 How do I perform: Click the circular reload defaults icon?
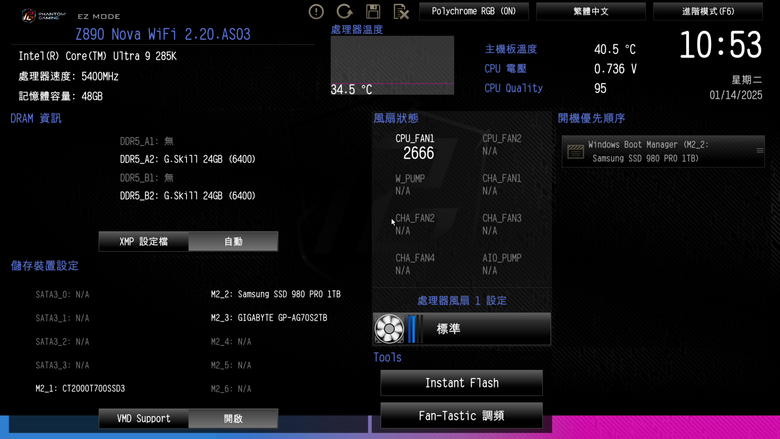click(344, 11)
